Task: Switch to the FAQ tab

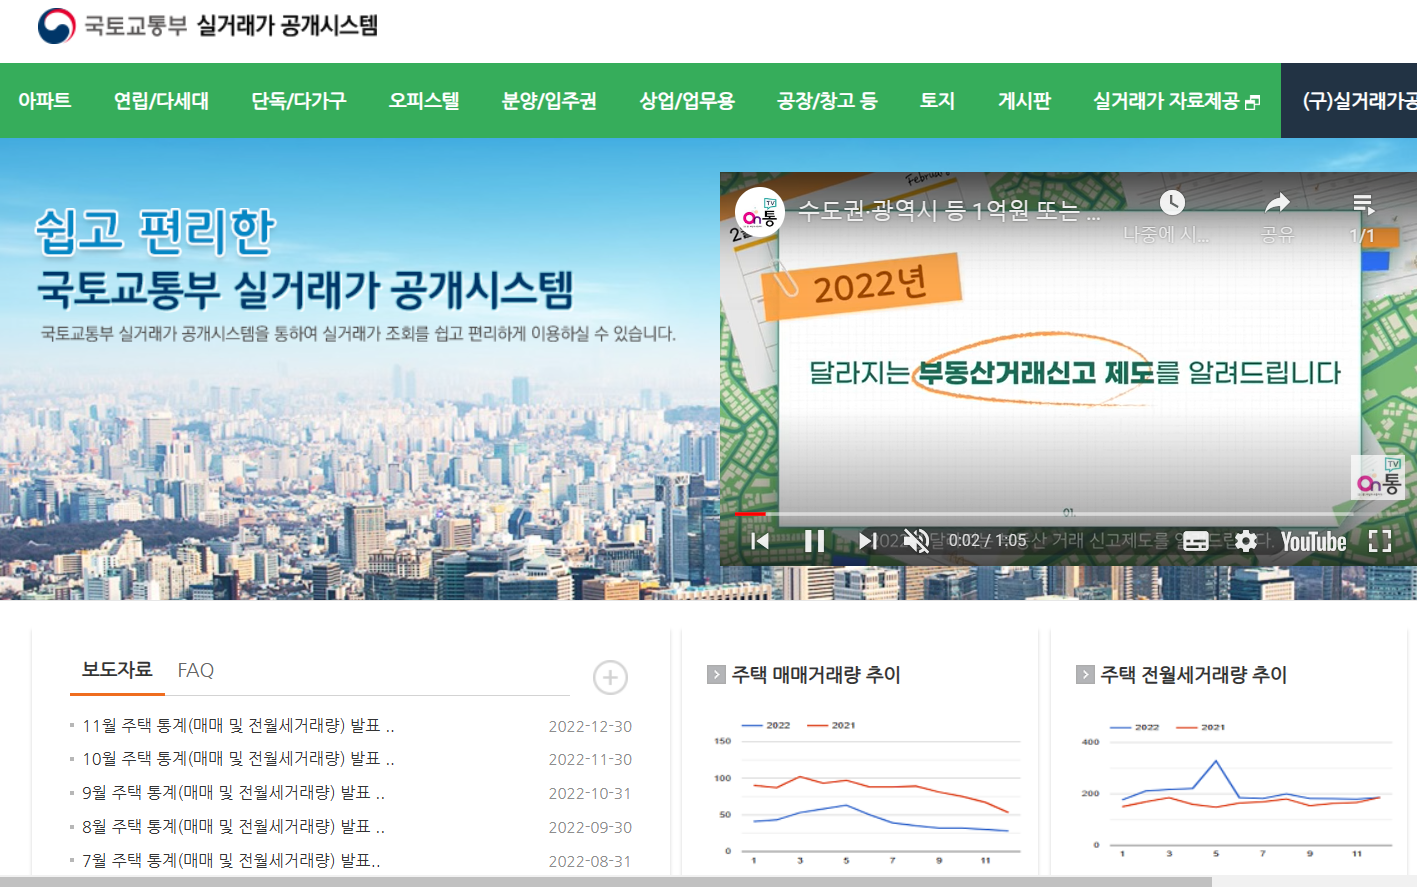Action: [x=195, y=670]
